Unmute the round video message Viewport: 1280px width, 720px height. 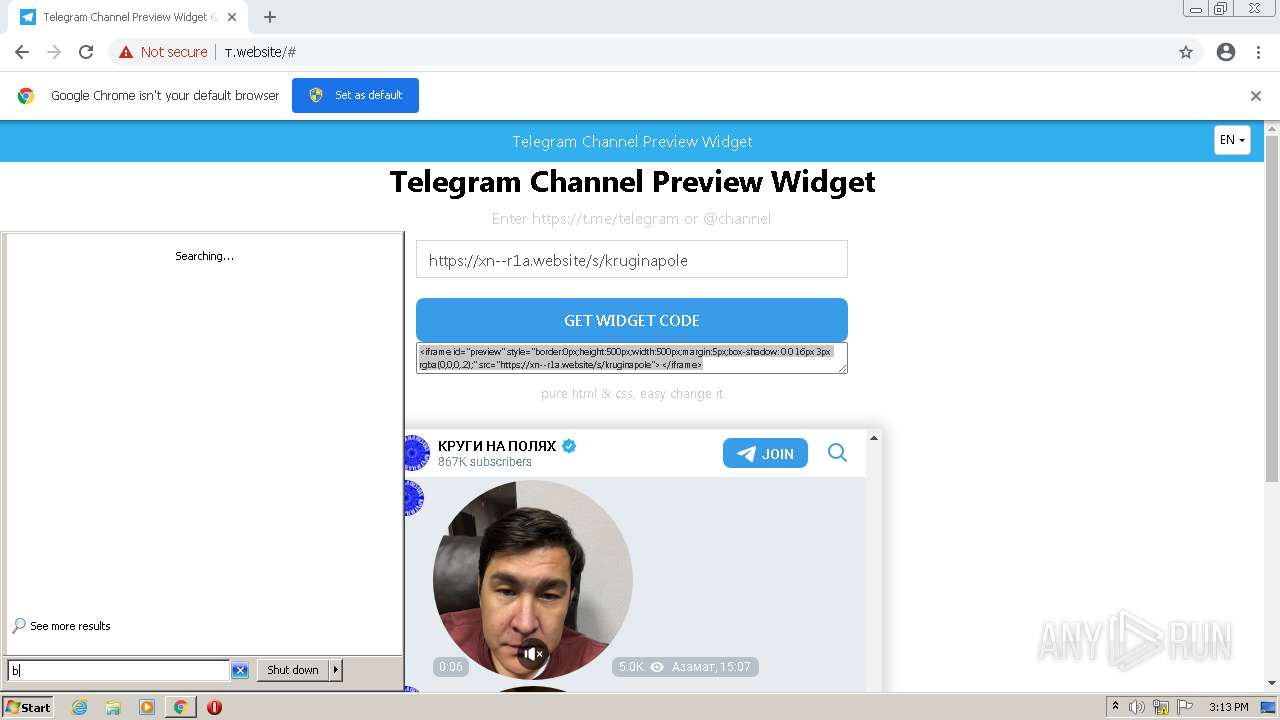click(533, 654)
